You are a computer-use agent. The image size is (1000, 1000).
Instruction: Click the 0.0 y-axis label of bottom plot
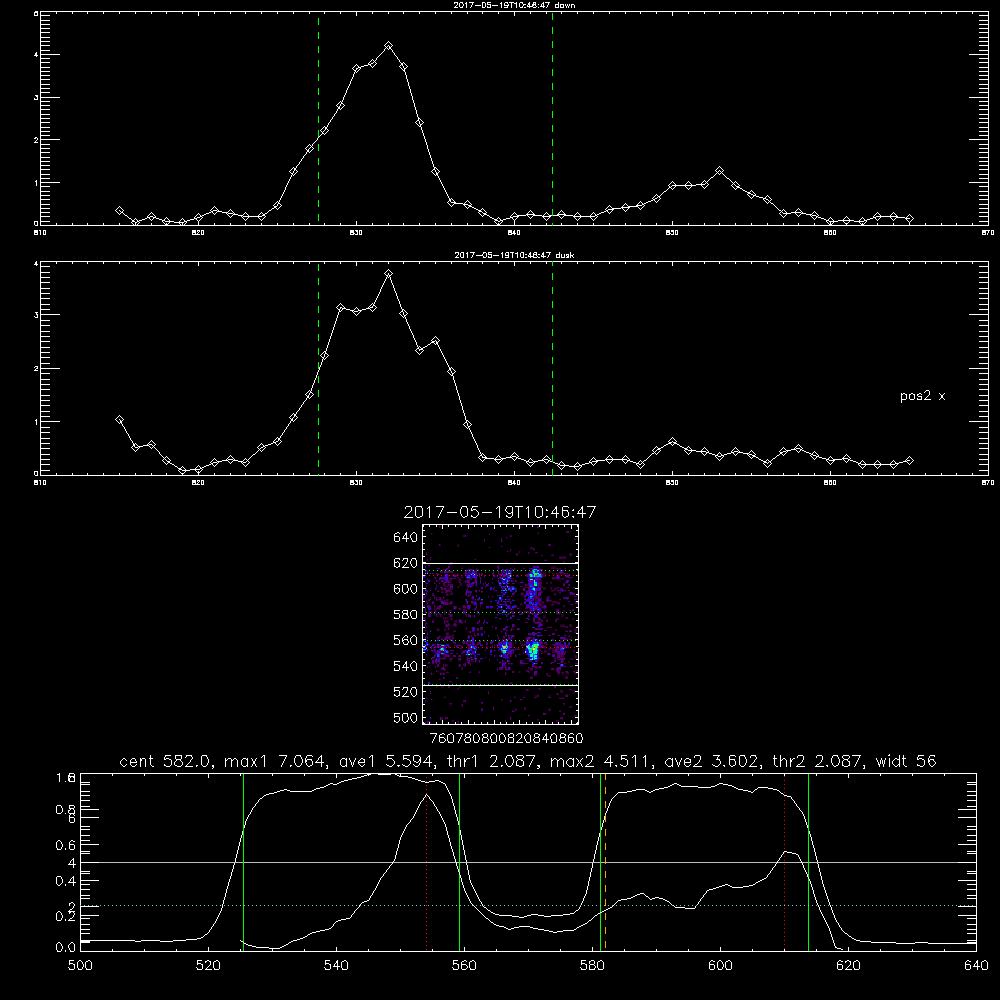point(65,948)
